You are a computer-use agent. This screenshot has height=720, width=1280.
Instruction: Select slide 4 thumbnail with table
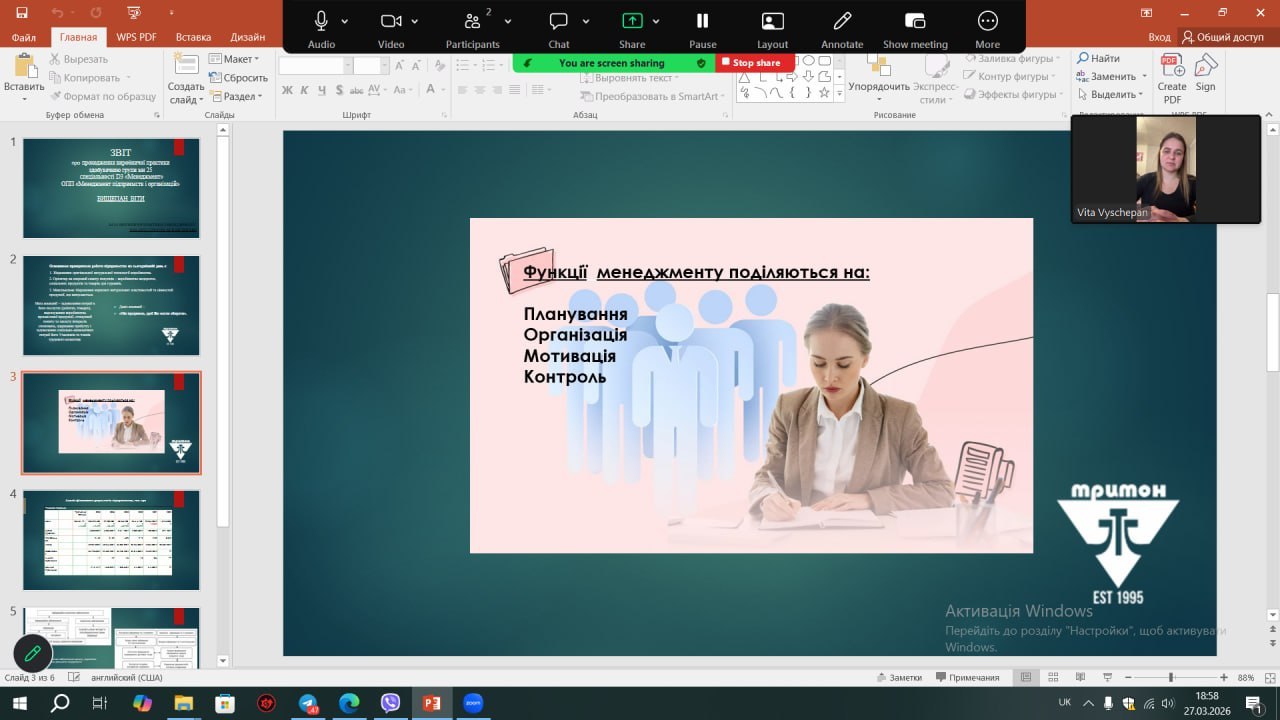point(111,540)
